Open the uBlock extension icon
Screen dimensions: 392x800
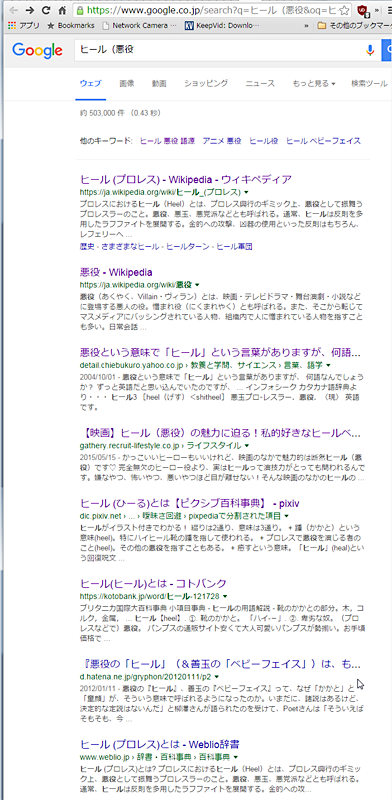coord(362,10)
